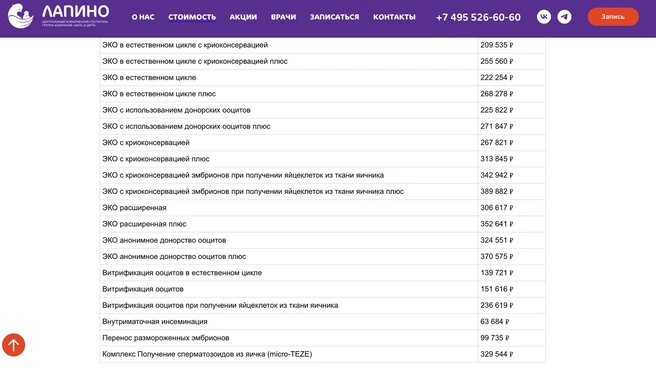Viewport: 656px width, 372px height.
Task: Select row Комплекс Получение сперматозоидов из яичка (micro-TEZE)
Action: (x=322, y=354)
